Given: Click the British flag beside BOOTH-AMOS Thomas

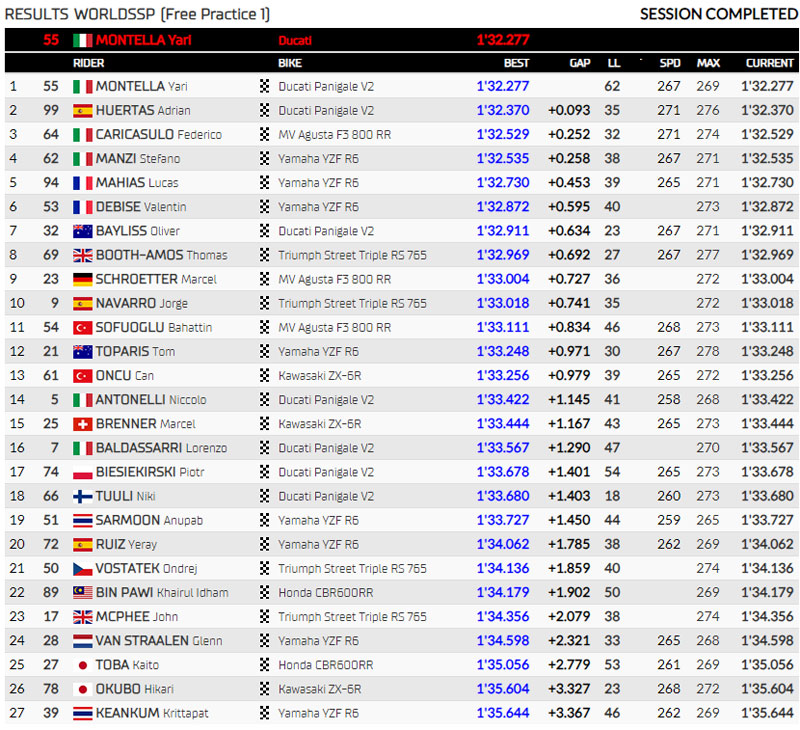Looking at the screenshot, I should pyautogui.click(x=82, y=255).
